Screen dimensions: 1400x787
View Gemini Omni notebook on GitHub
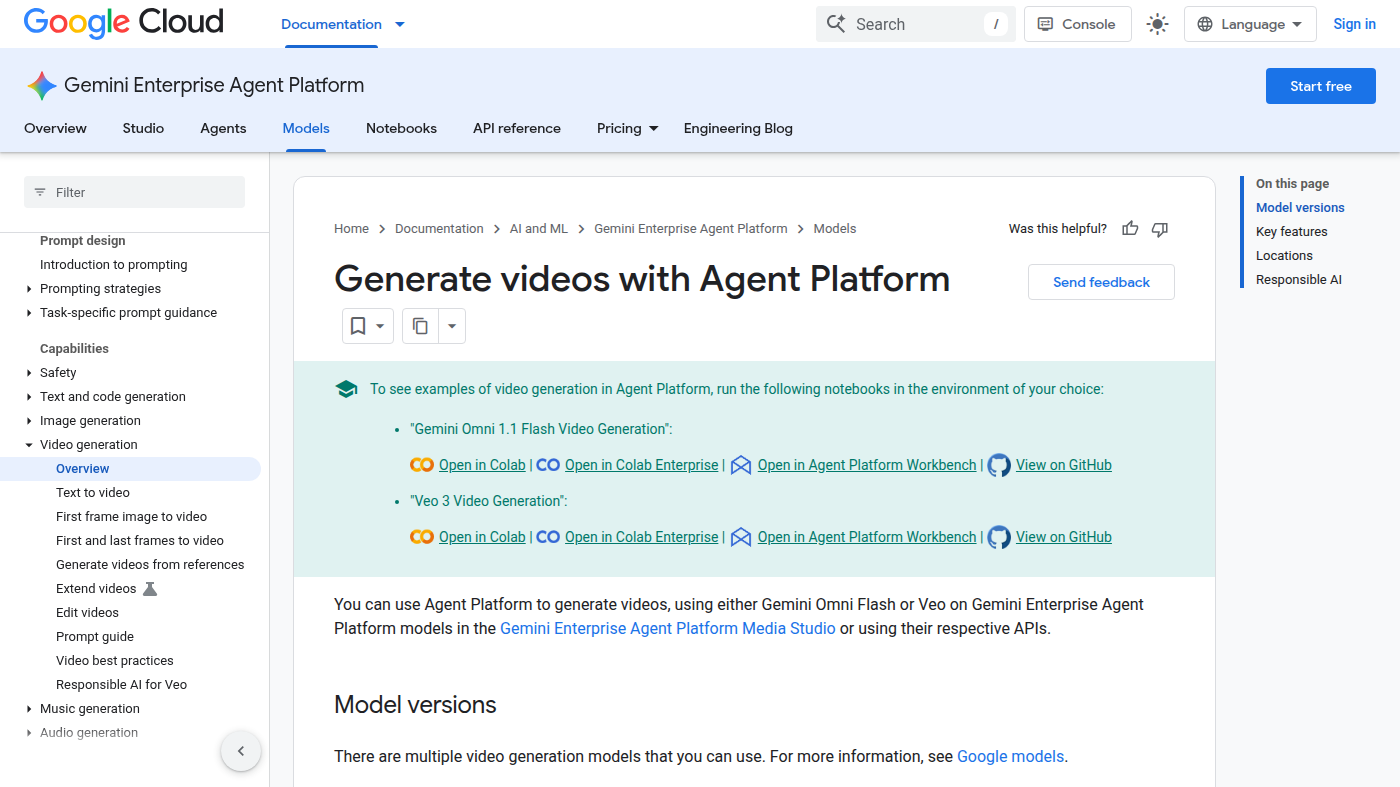[1064, 465]
